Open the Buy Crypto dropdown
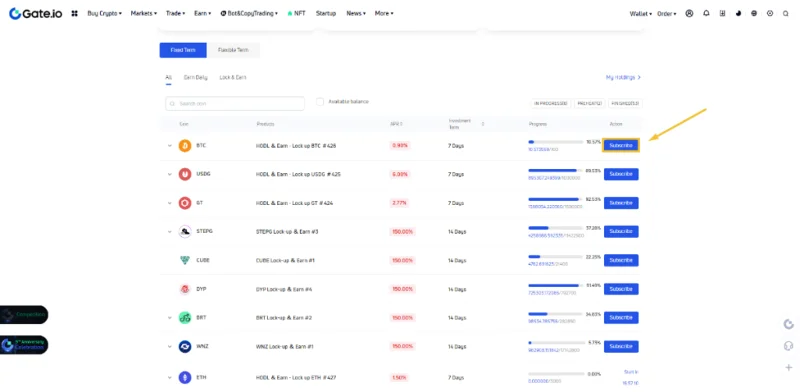 105,14
